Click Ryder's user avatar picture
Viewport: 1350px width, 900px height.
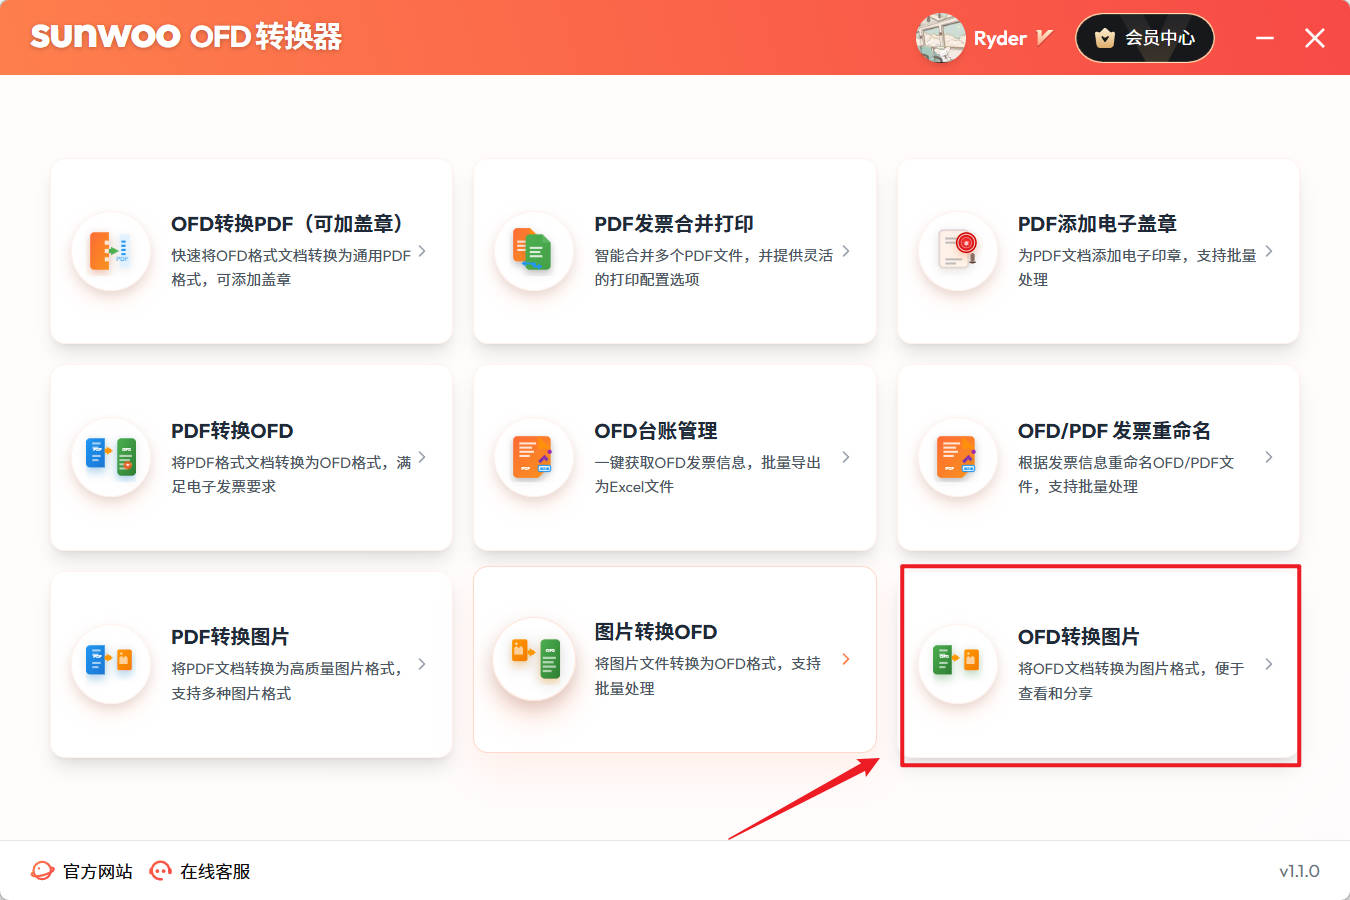[x=940, y=38]
